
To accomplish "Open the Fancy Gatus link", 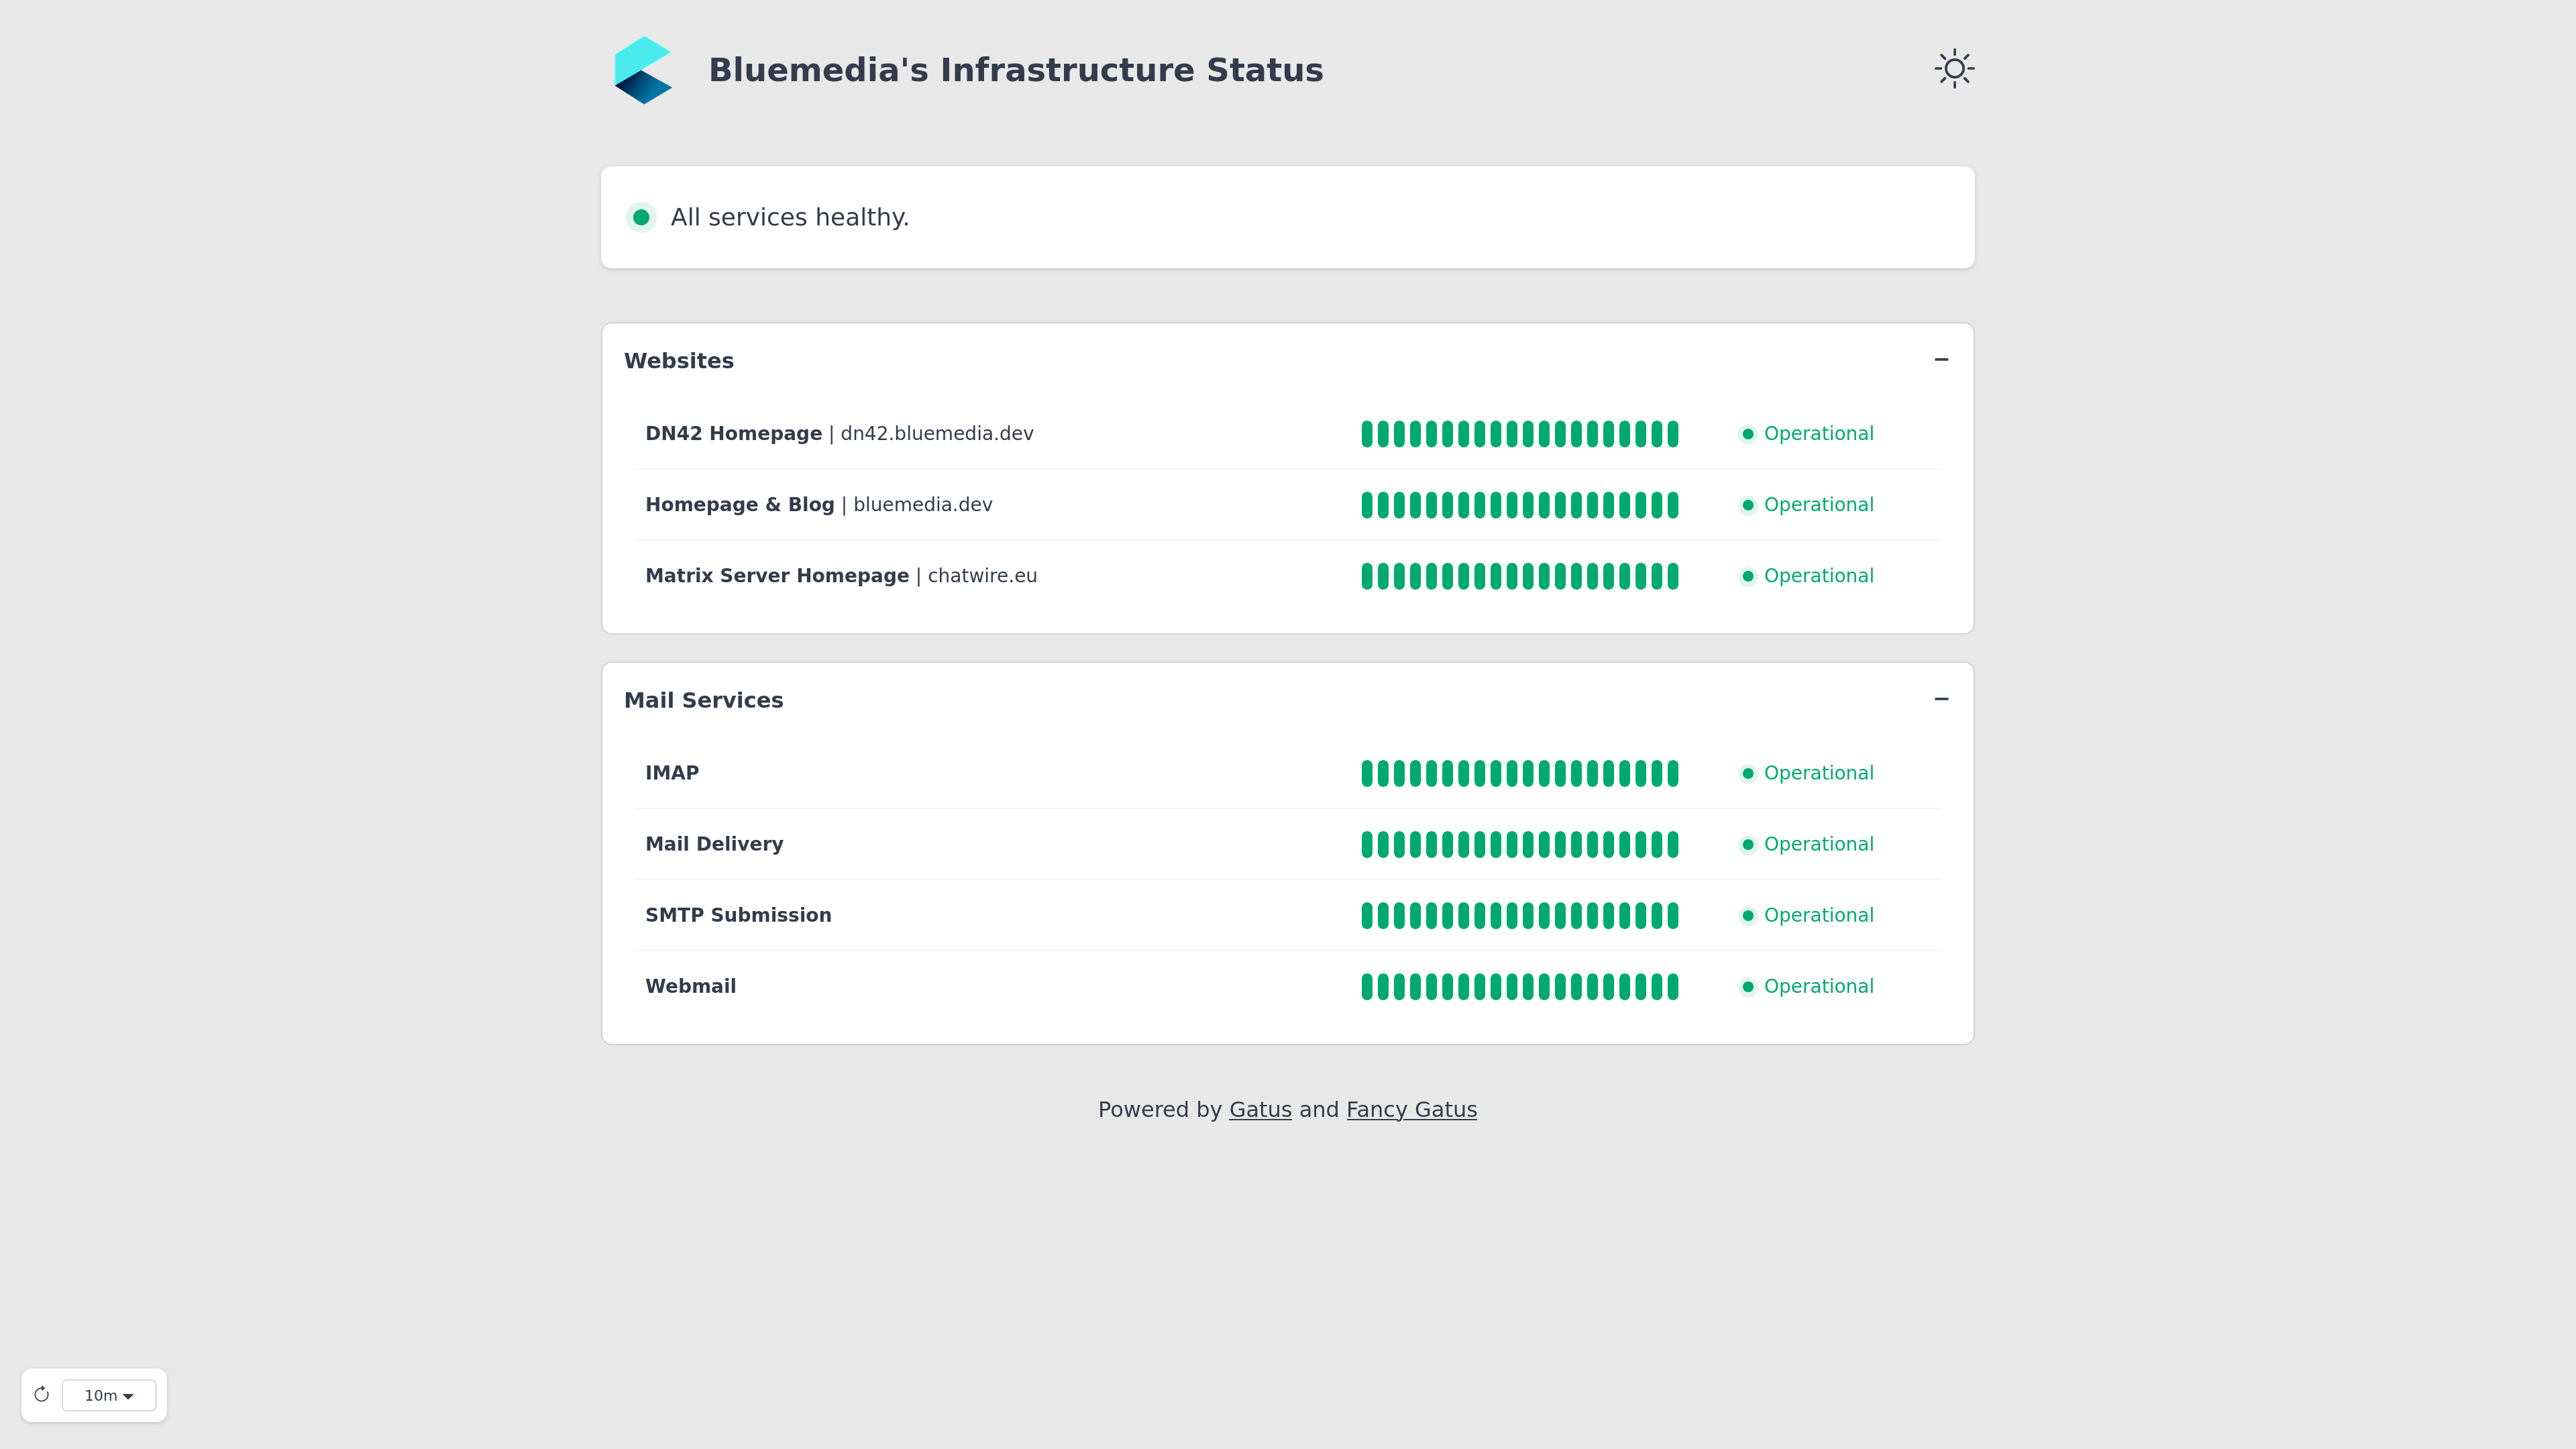I will 1411,1110.
